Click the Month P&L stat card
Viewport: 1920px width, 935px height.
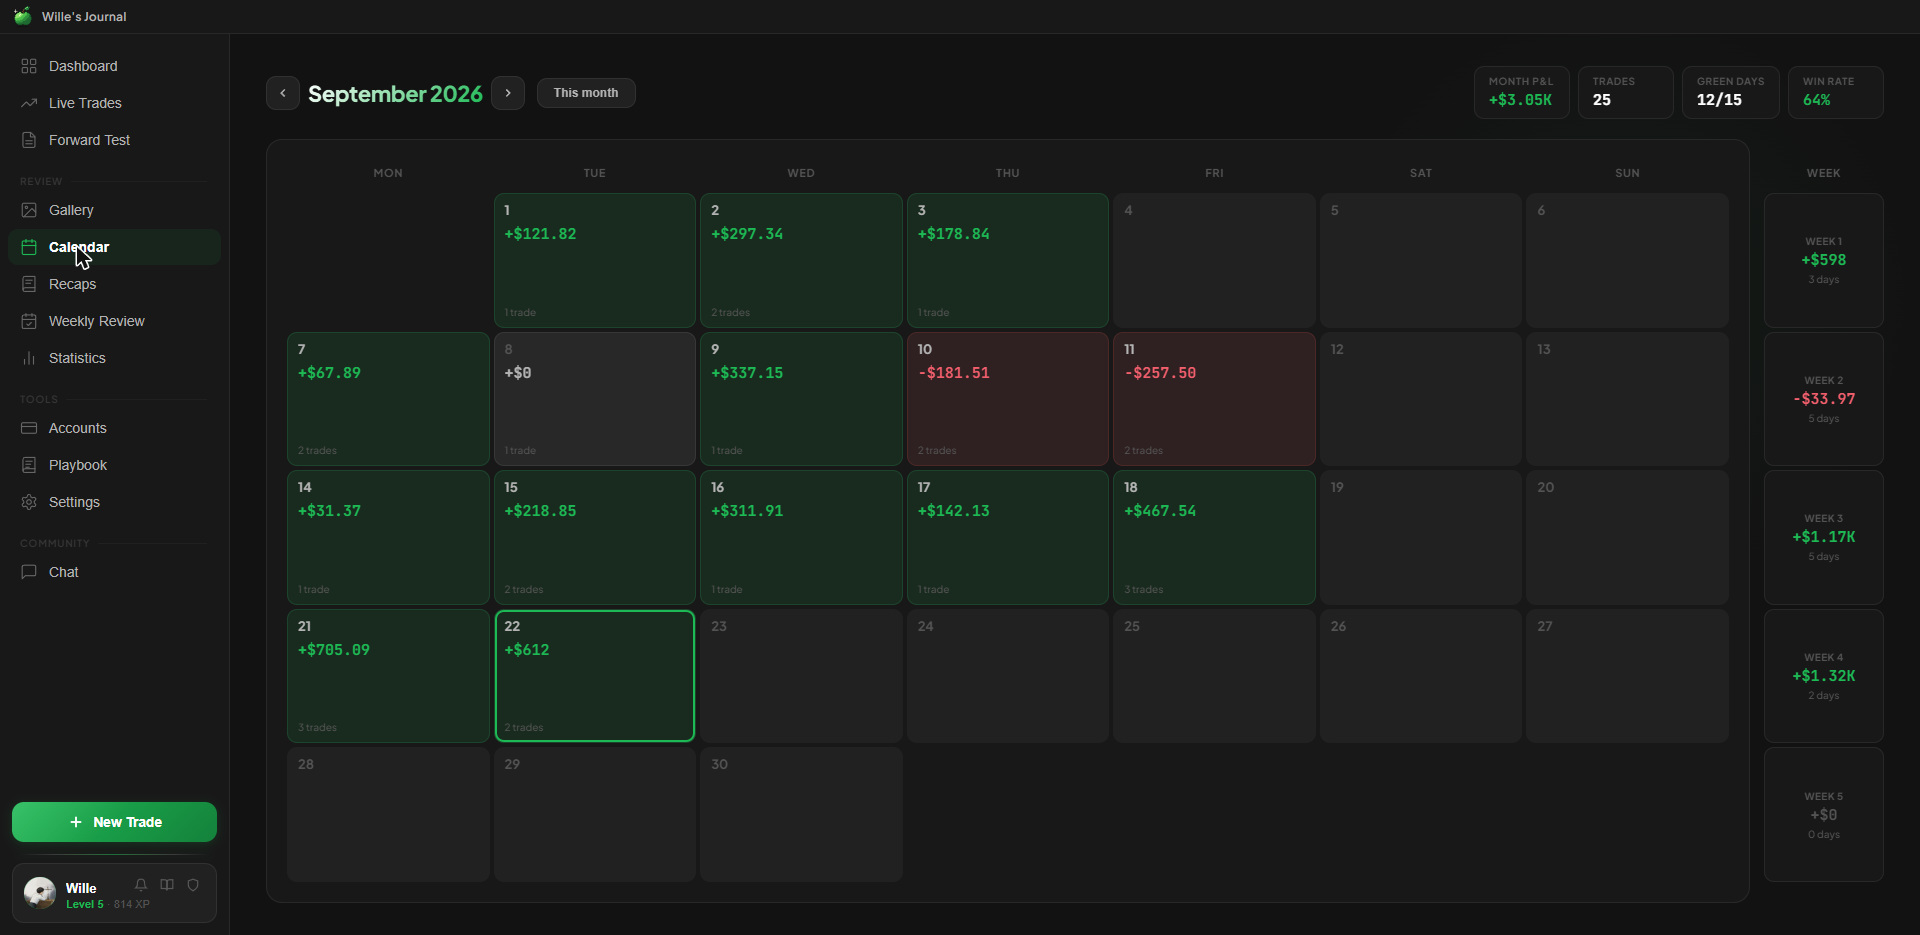(x=1521, y=92)
